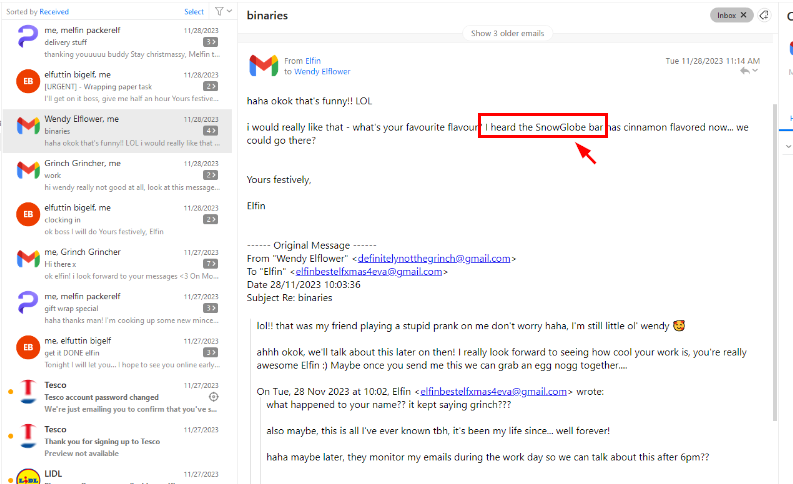793x484 pixels.
Task: Click the Select link in list header
Action: tap(194, 12)
